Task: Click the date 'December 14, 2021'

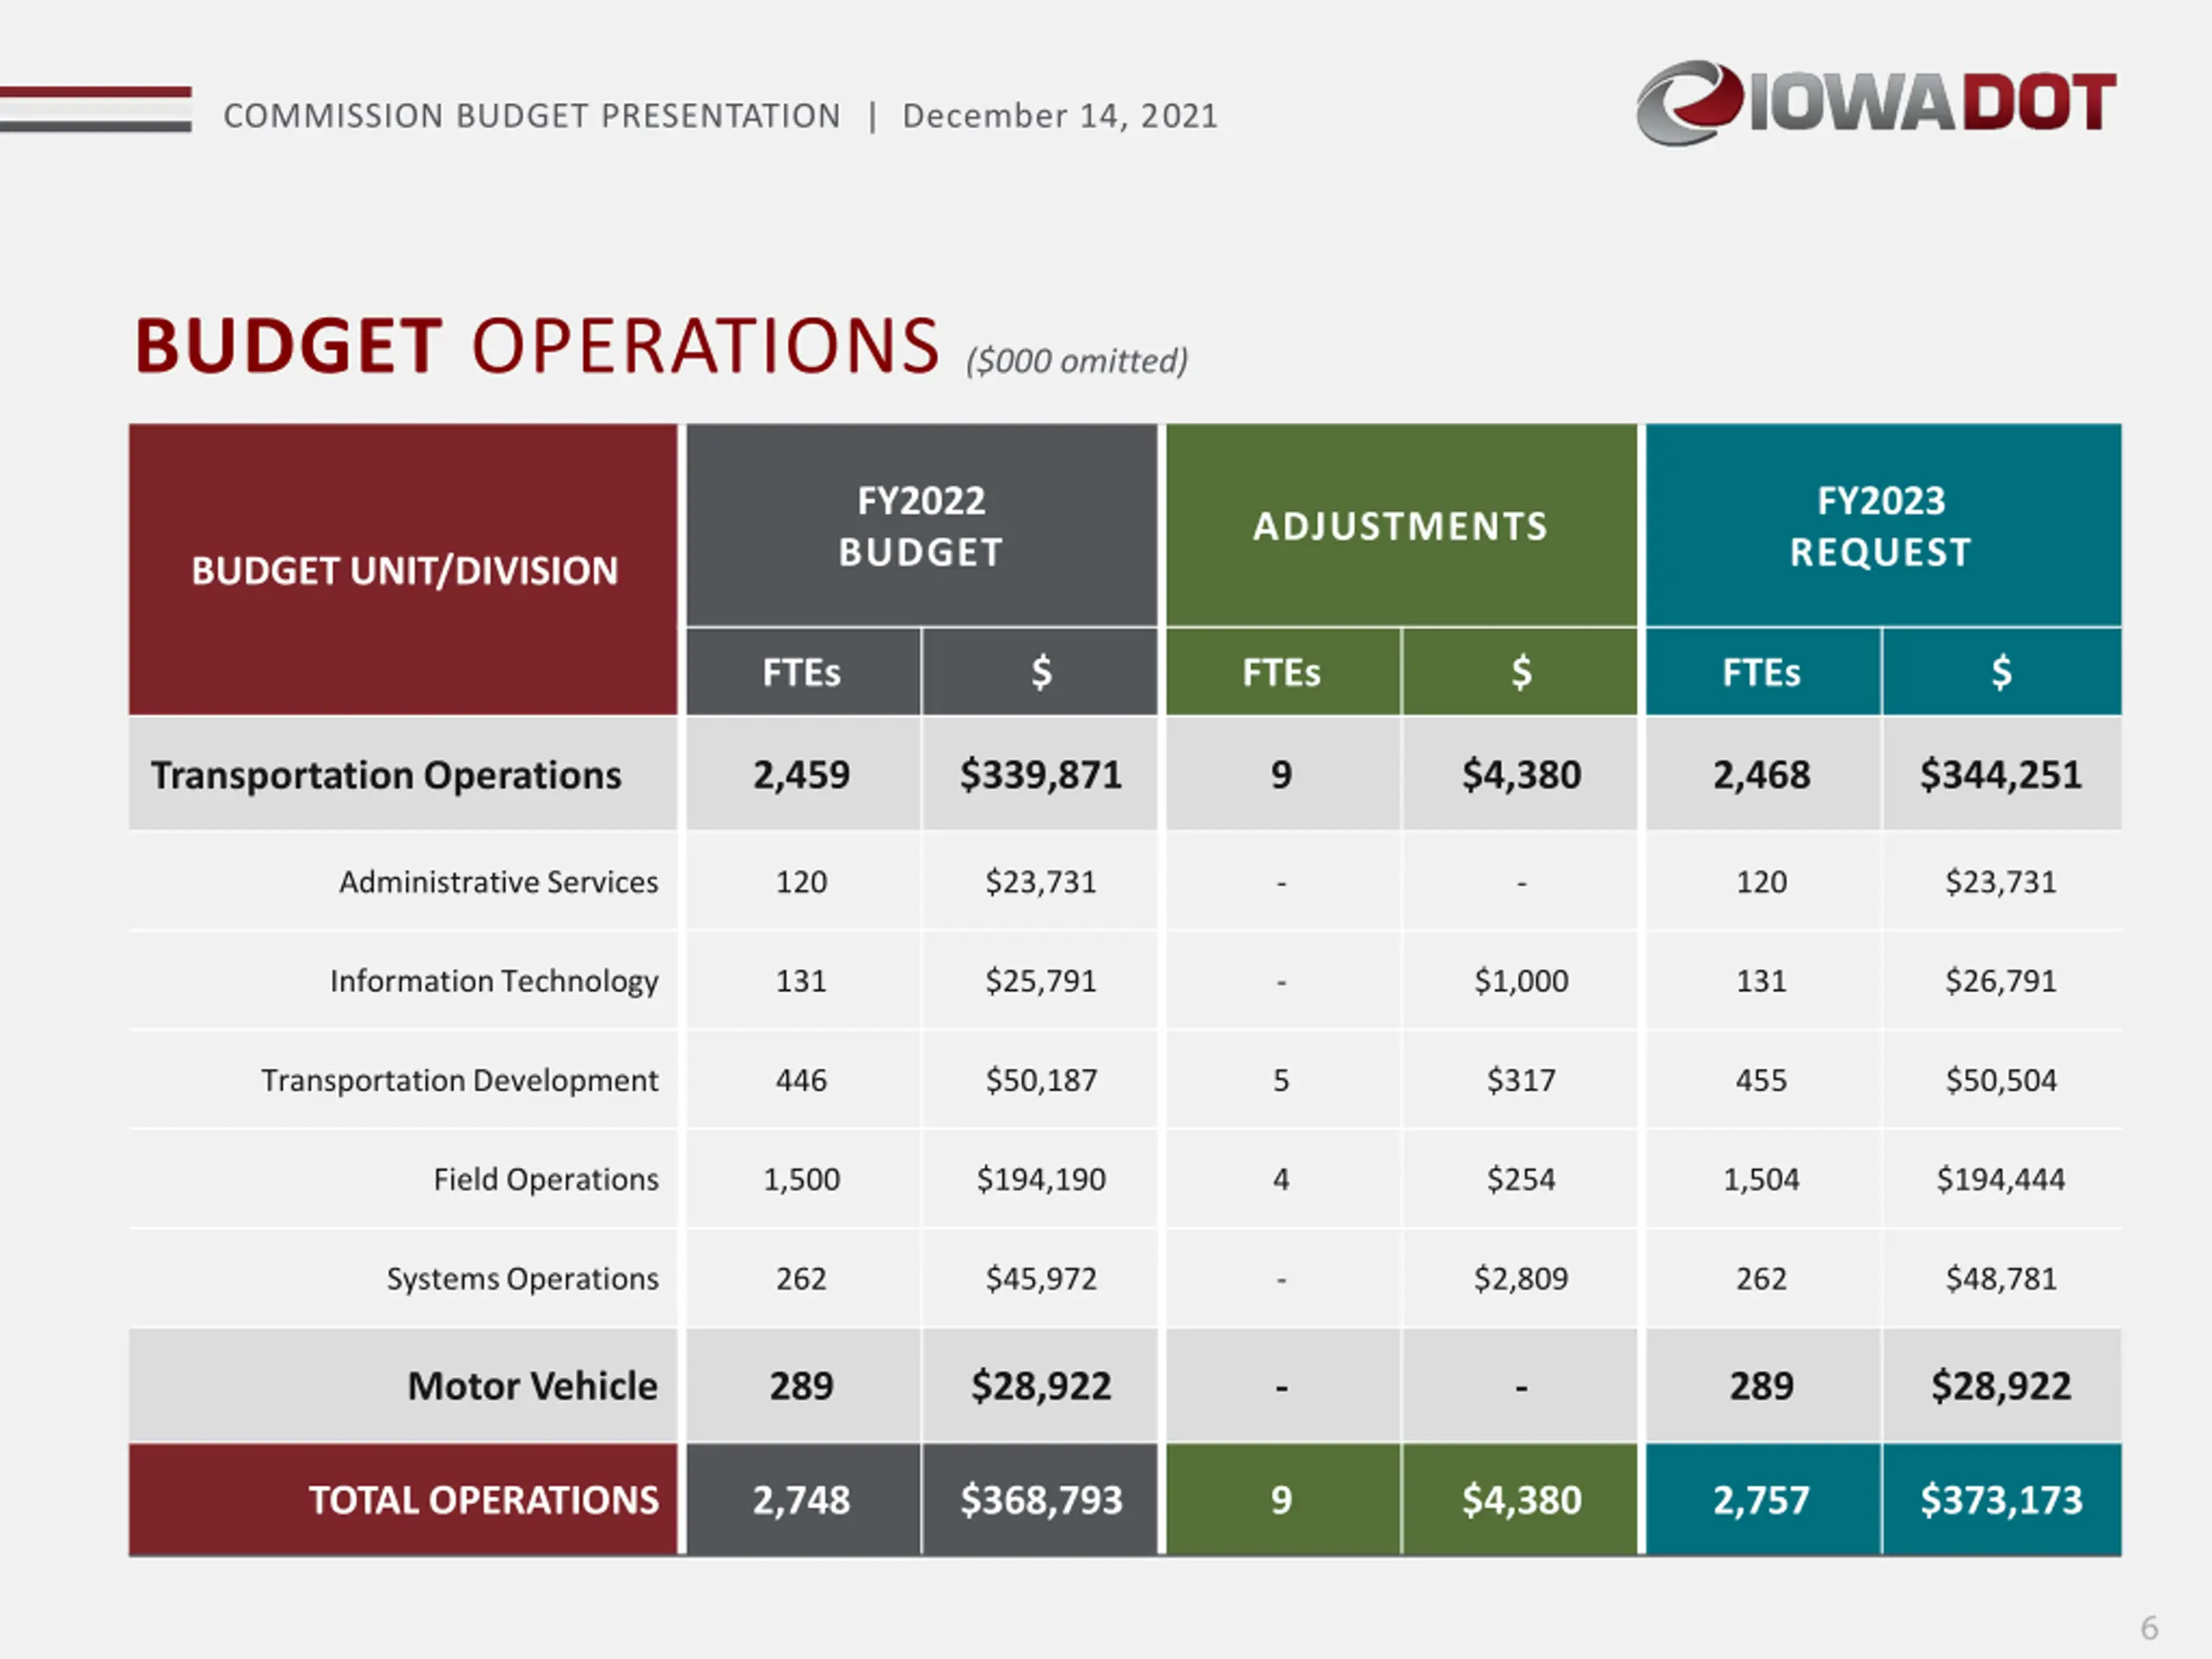Action: point(1060,116)
